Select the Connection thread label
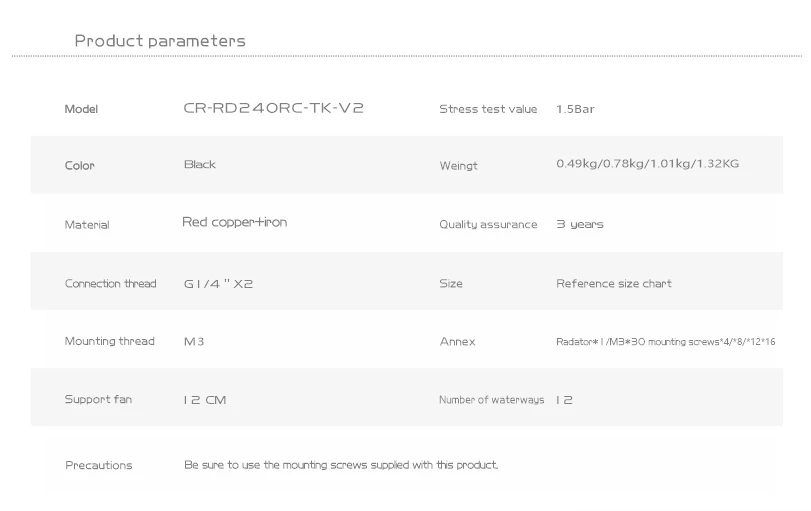 111,283
